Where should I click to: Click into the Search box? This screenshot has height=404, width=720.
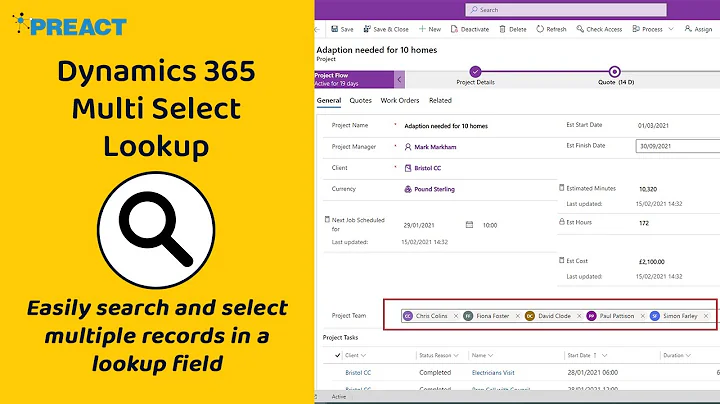click(x=566, y=10)
